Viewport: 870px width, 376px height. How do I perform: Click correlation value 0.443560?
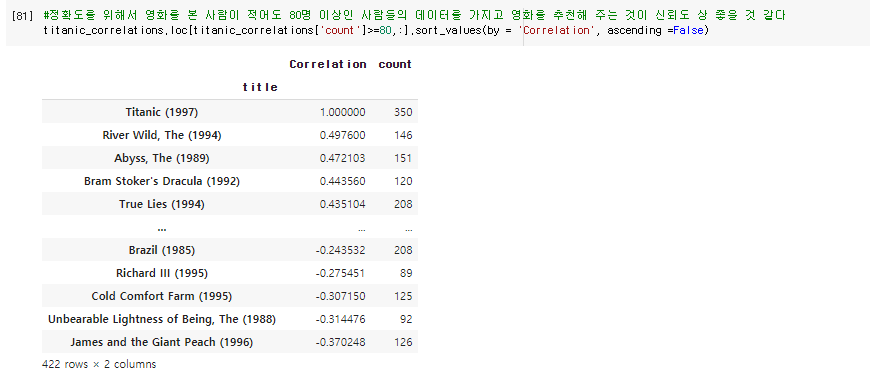coord(342,181)
